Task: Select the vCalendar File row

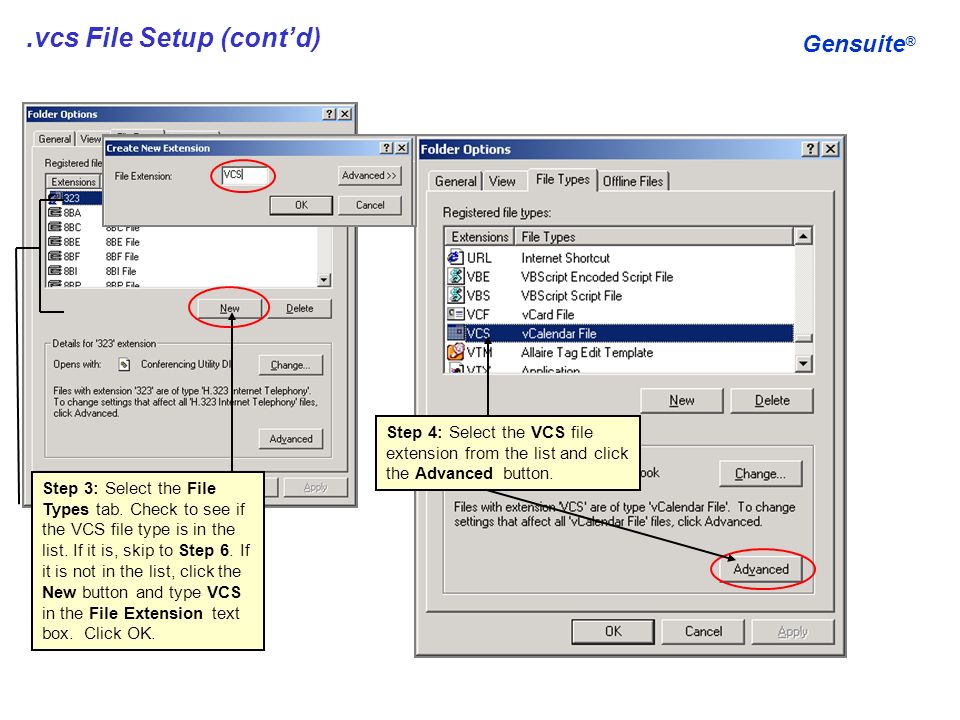Action: (x=620, y=334)
